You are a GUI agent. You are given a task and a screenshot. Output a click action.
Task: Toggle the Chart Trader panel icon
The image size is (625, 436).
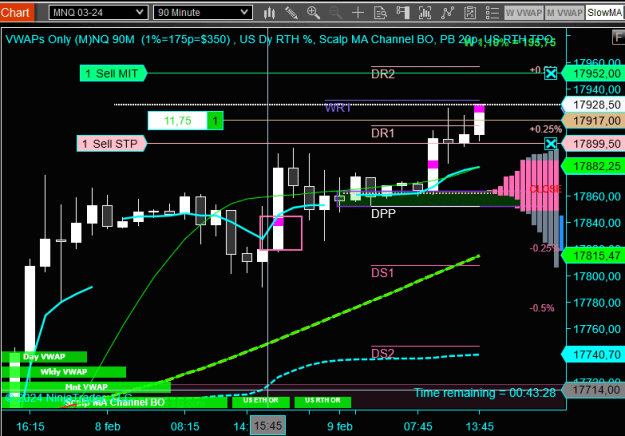403,13
